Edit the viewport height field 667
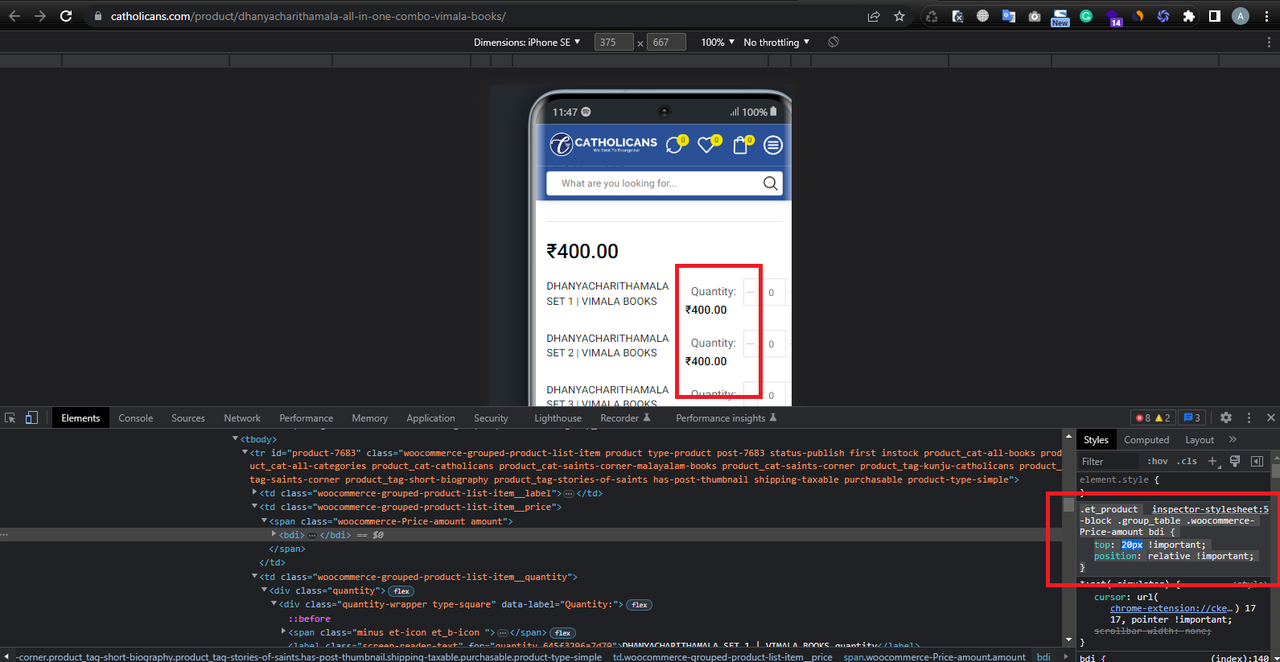The image size is (1280, 662). (x=666, y=42)
